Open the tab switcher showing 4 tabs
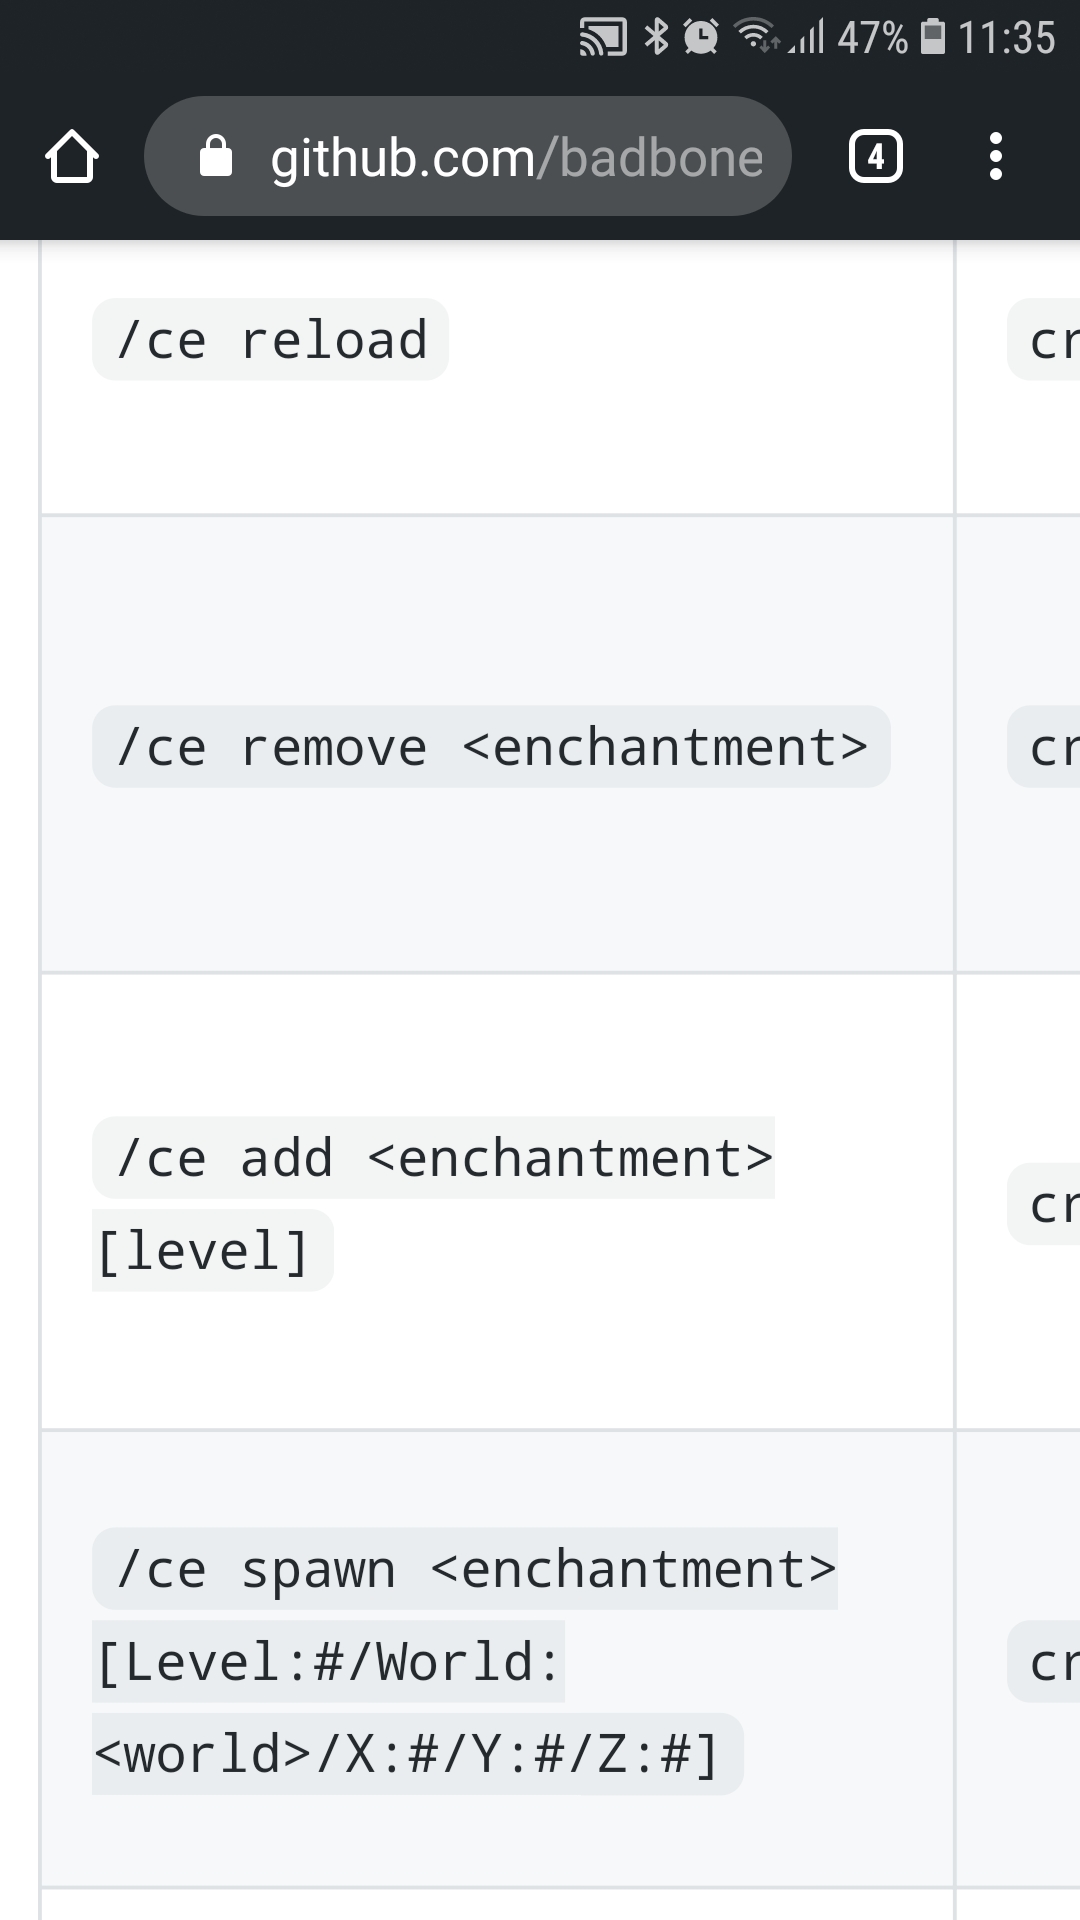 coord(875,157)
